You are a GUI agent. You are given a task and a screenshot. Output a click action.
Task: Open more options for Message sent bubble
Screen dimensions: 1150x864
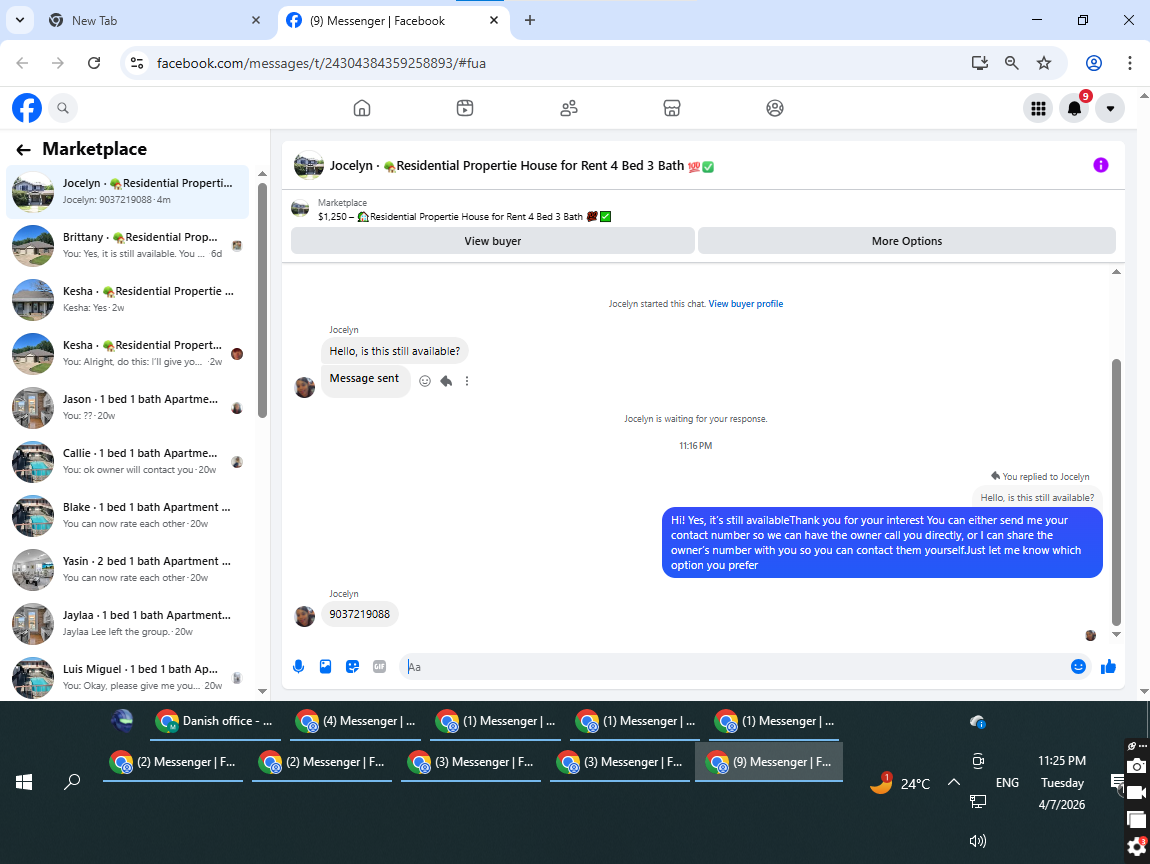click(x=466, y=381)
